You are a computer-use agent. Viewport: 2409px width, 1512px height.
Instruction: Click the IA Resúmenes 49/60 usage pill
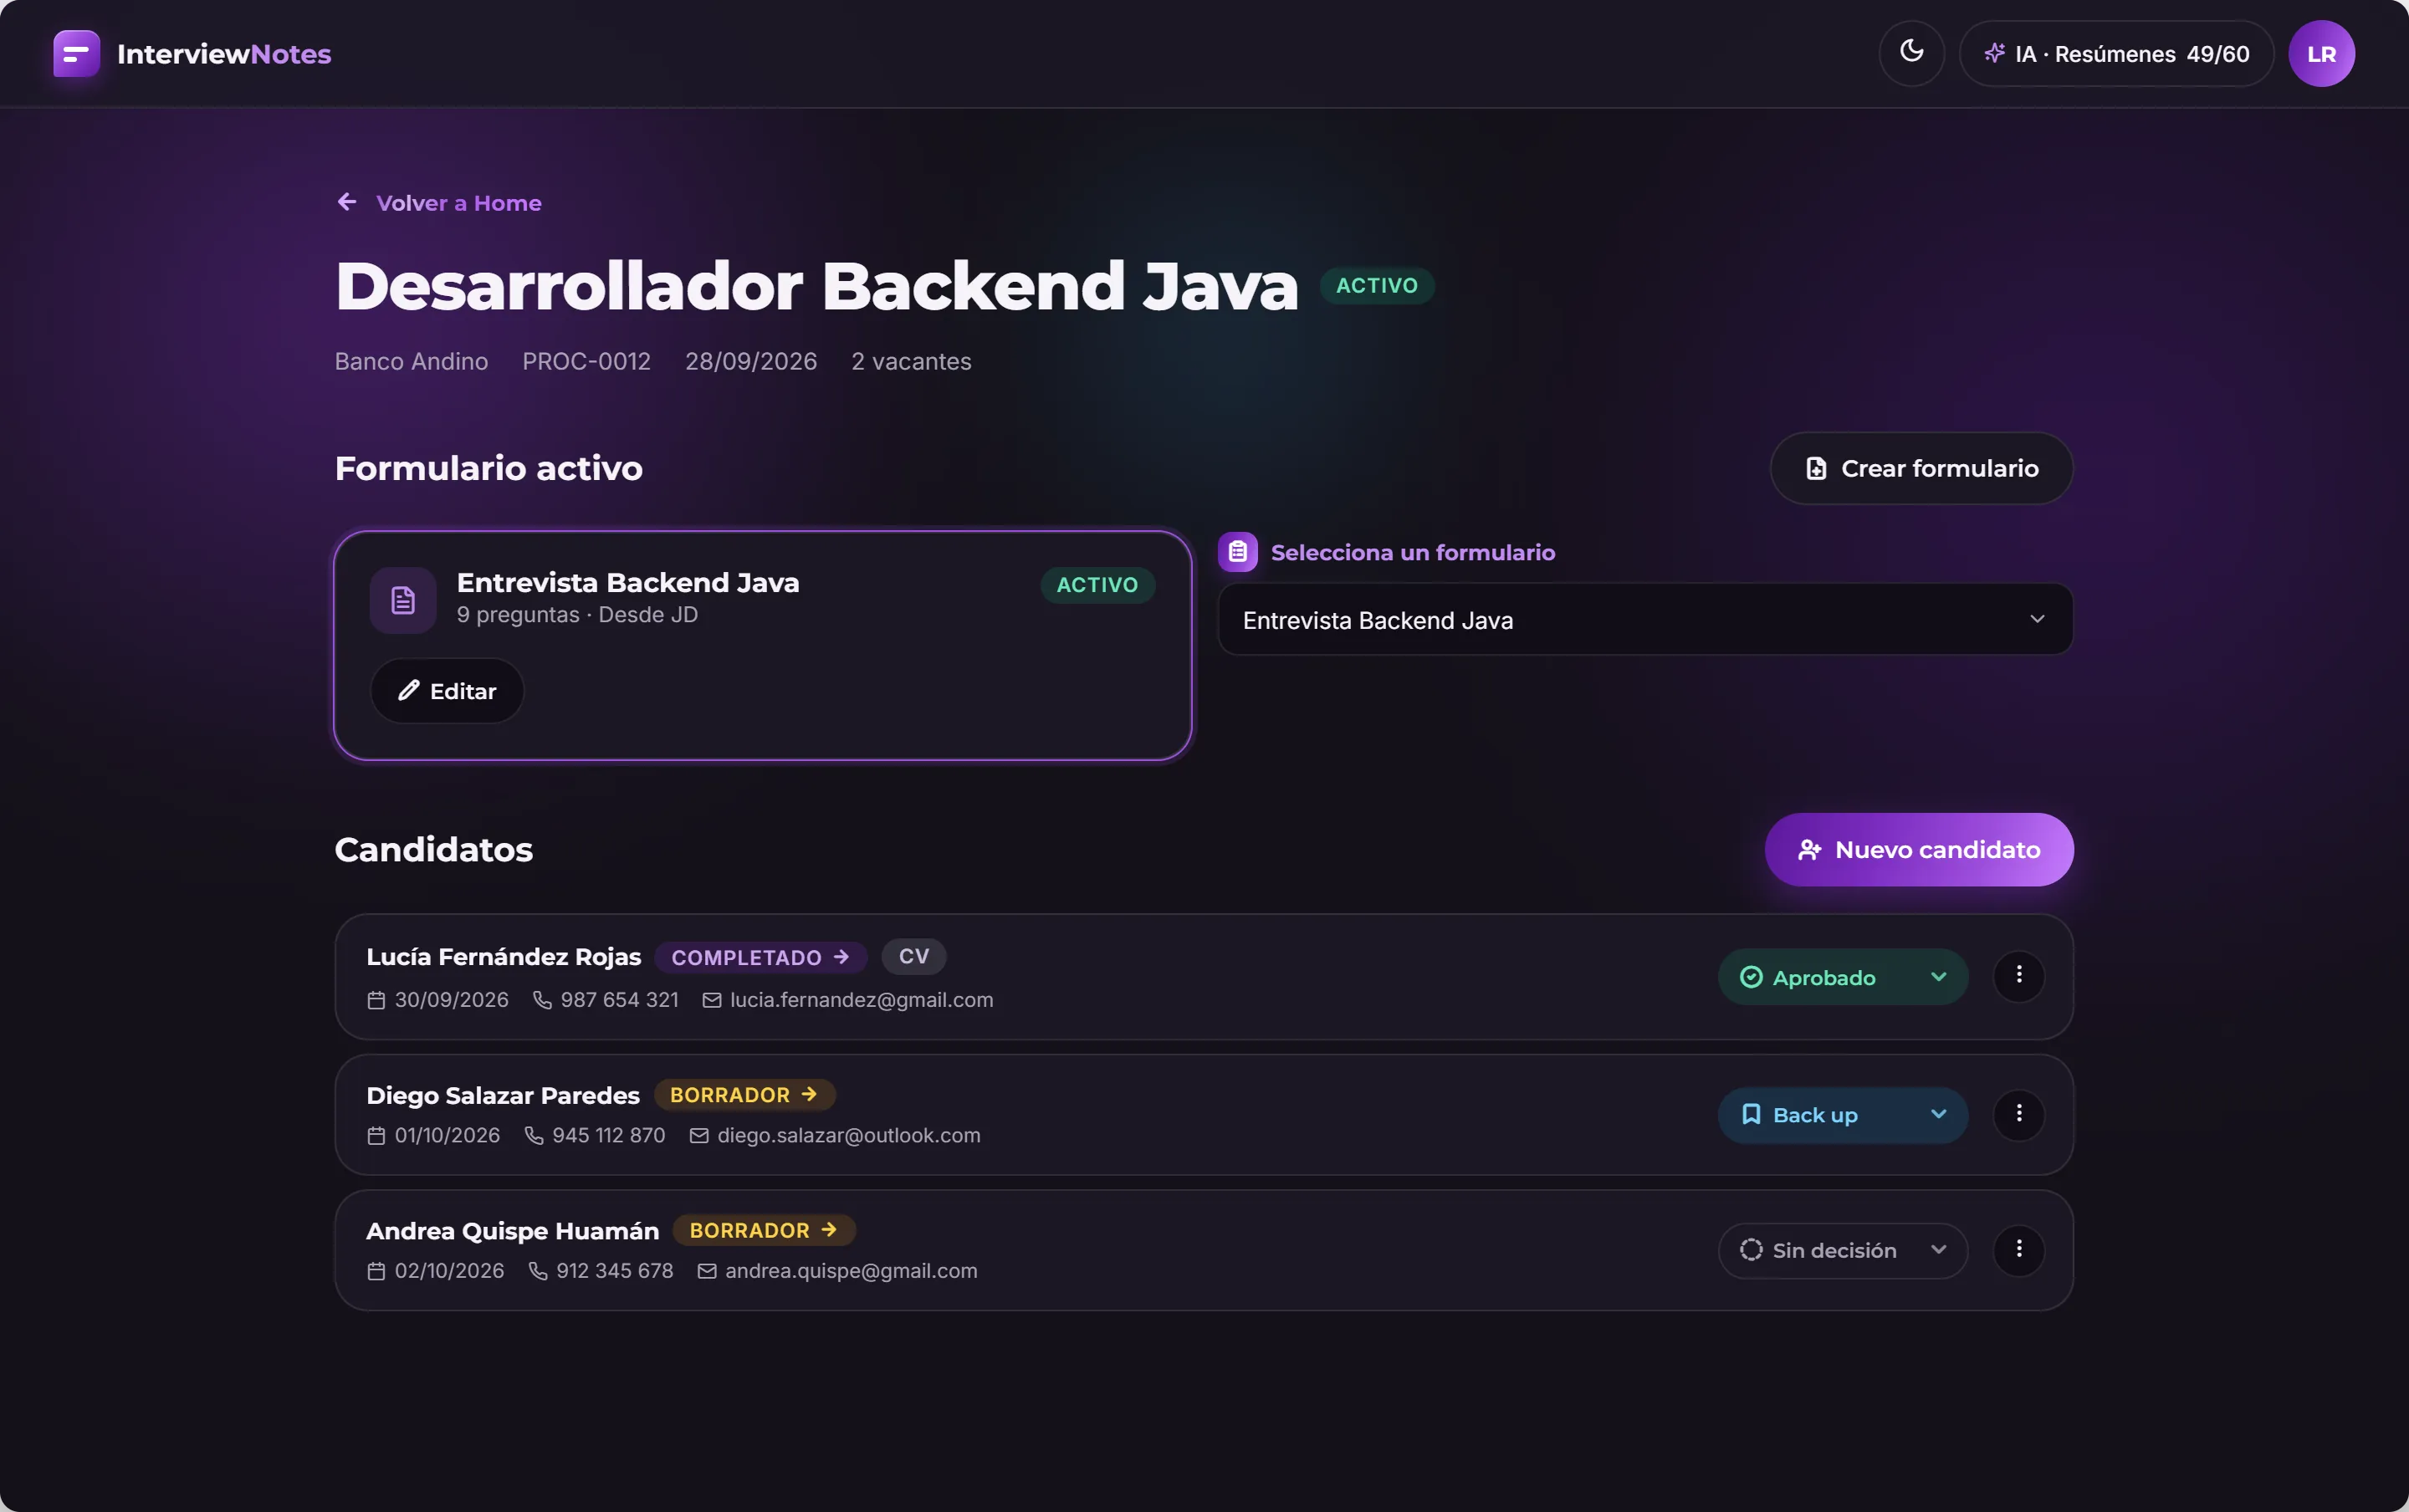[2116, 53]
